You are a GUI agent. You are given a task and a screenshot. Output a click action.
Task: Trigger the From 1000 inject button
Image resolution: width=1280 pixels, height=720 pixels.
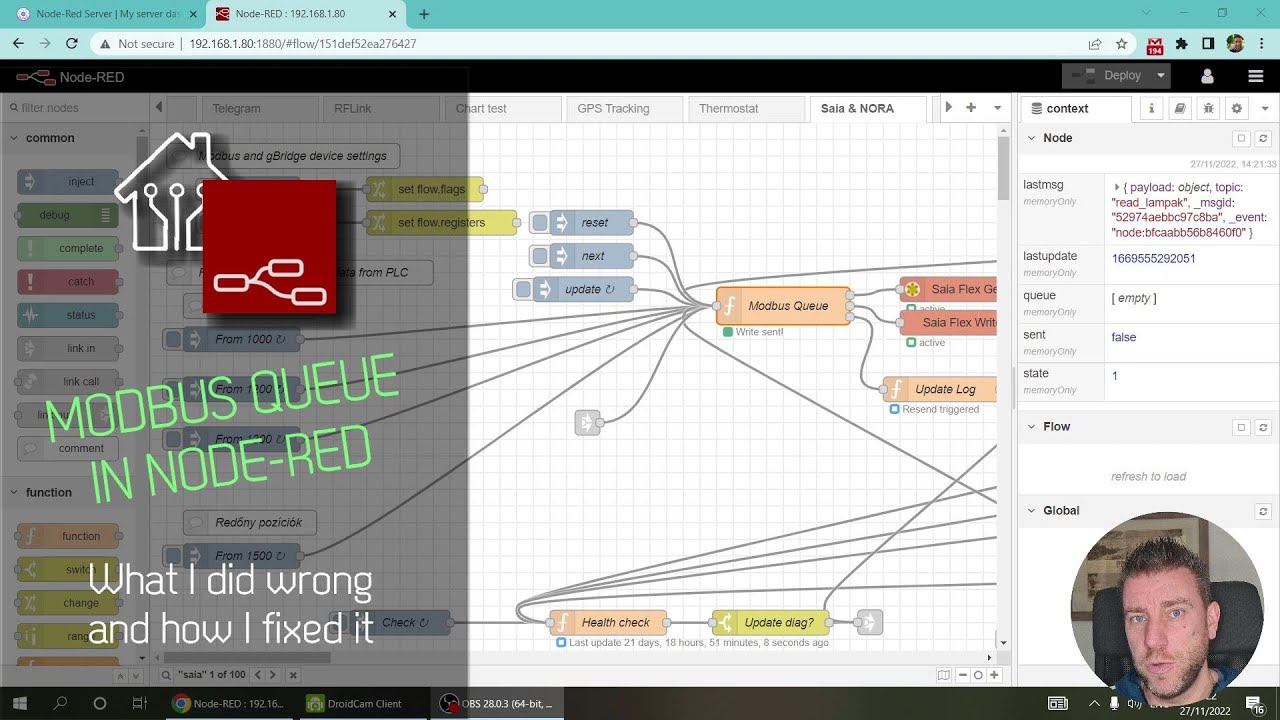[173, 339]
